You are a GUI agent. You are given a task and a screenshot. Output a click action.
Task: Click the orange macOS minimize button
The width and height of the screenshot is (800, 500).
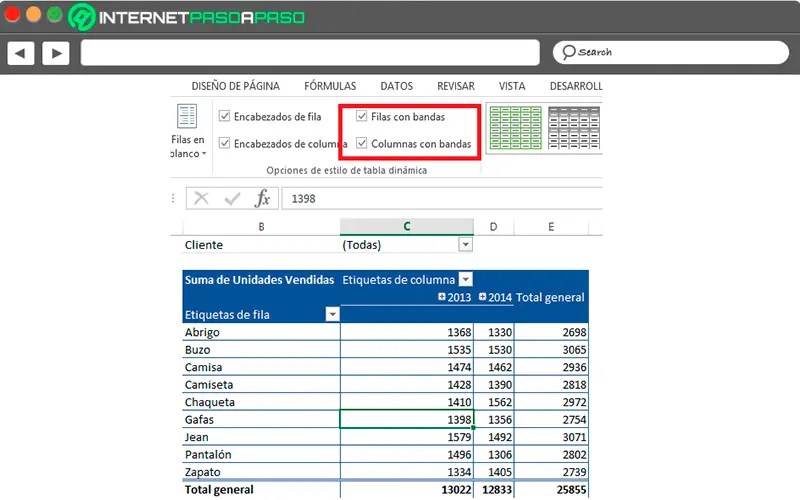coord(34,14)
